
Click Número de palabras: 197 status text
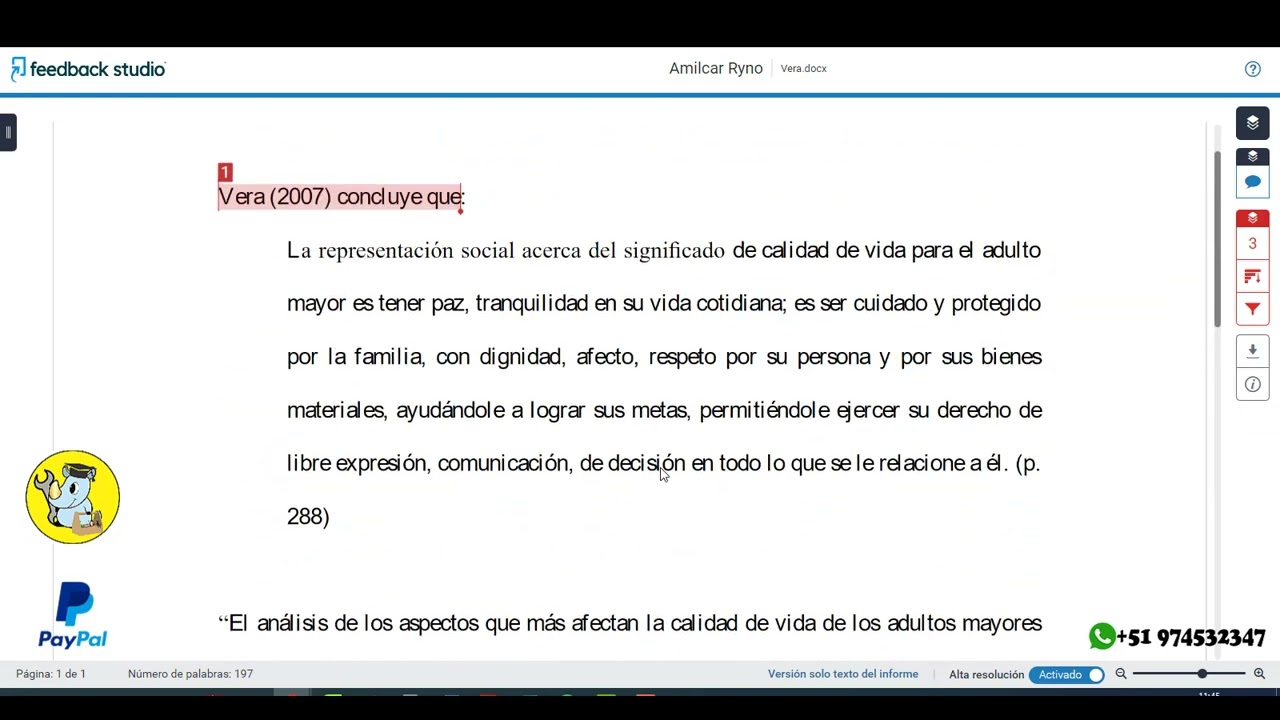pyautogui.click(x=190, y=674)
